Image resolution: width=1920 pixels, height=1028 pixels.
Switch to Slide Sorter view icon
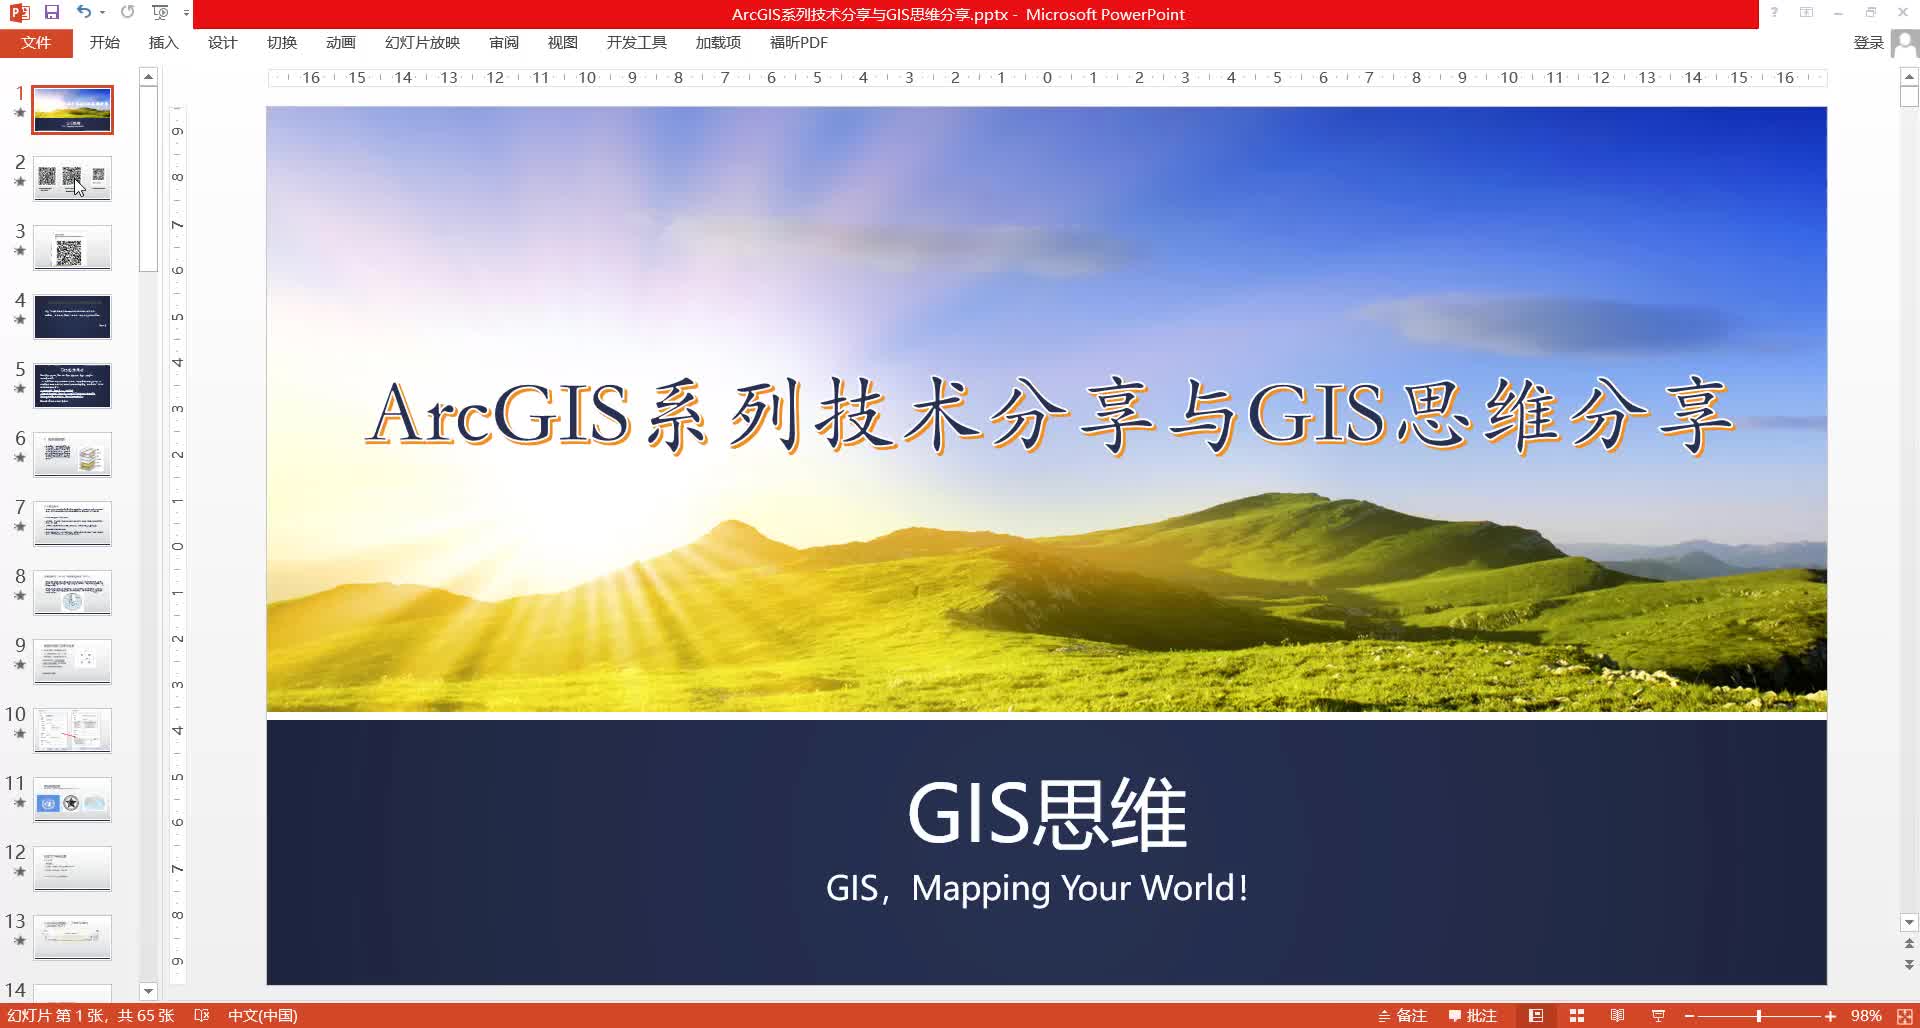pos(1577,1015)
